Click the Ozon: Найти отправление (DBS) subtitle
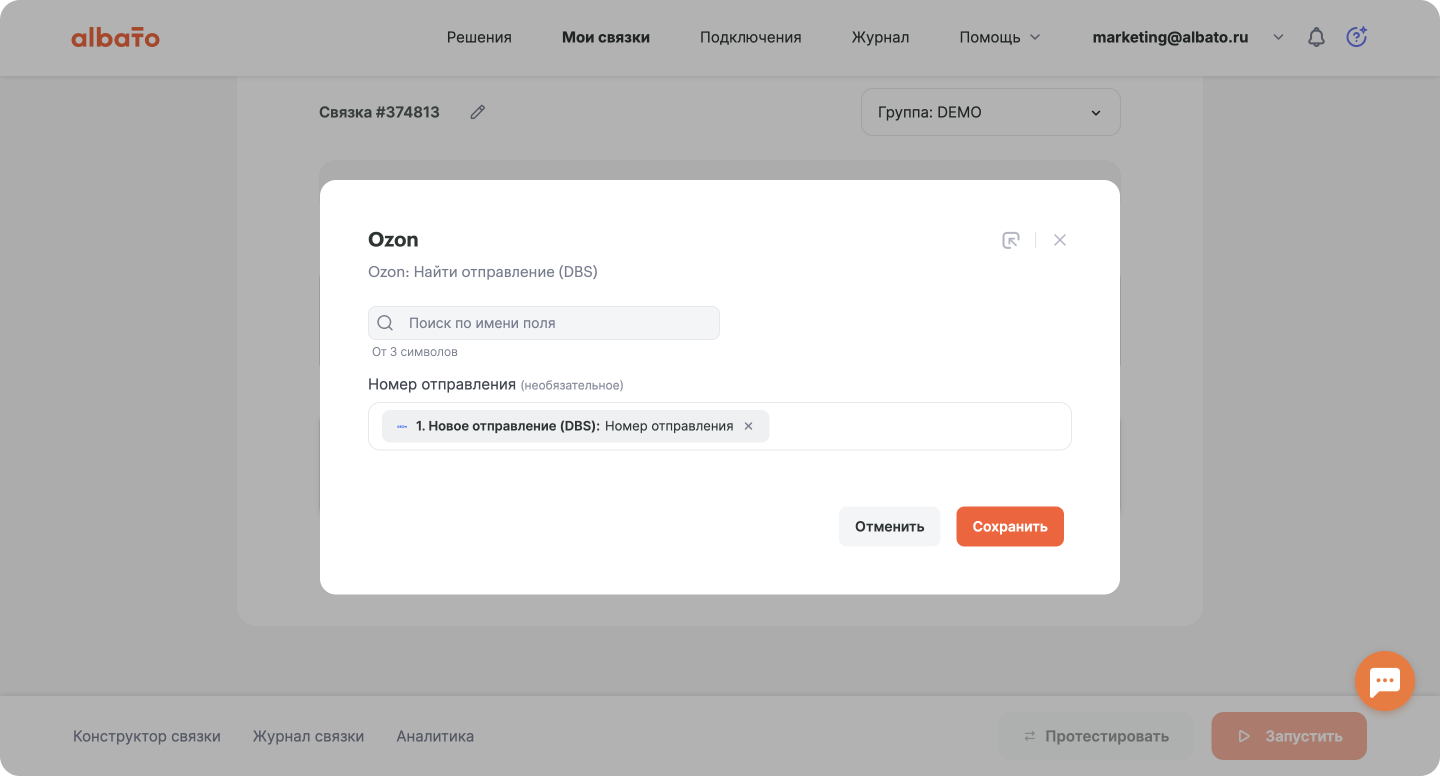Image resolution: width=1440 pixels, height=776 pixels. pos(483,272)
